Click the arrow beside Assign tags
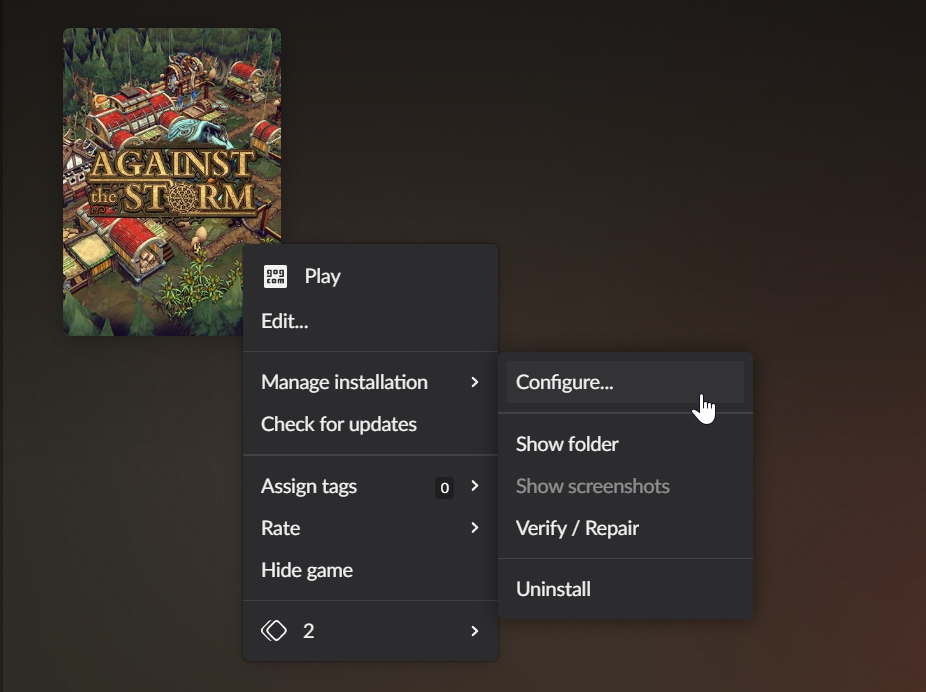The image size is (926, 692). [x=475, y=485]
